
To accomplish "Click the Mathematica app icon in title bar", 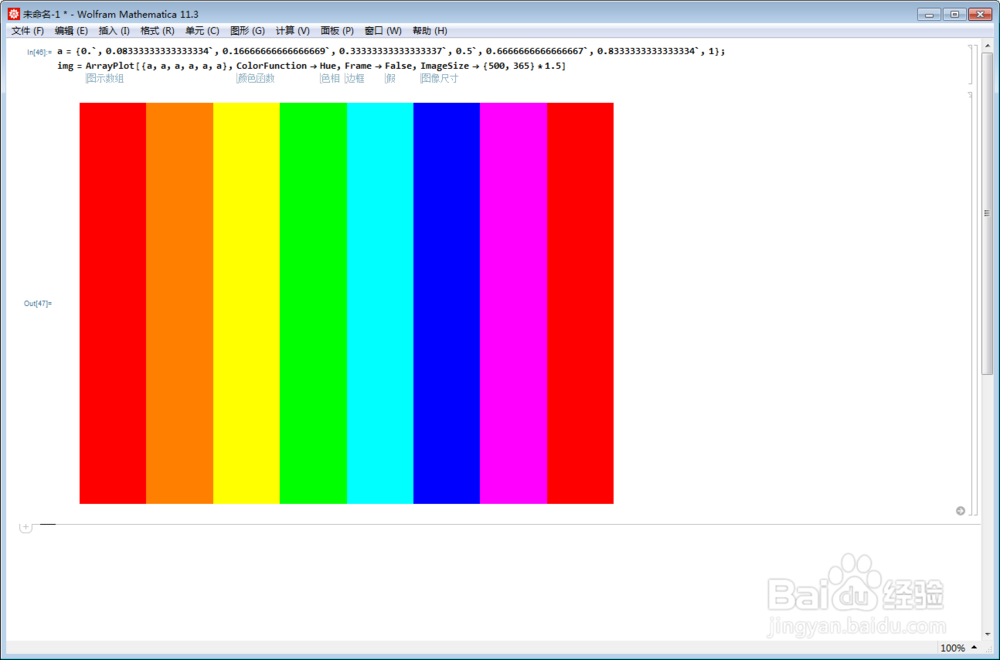I will pos(13,13).
